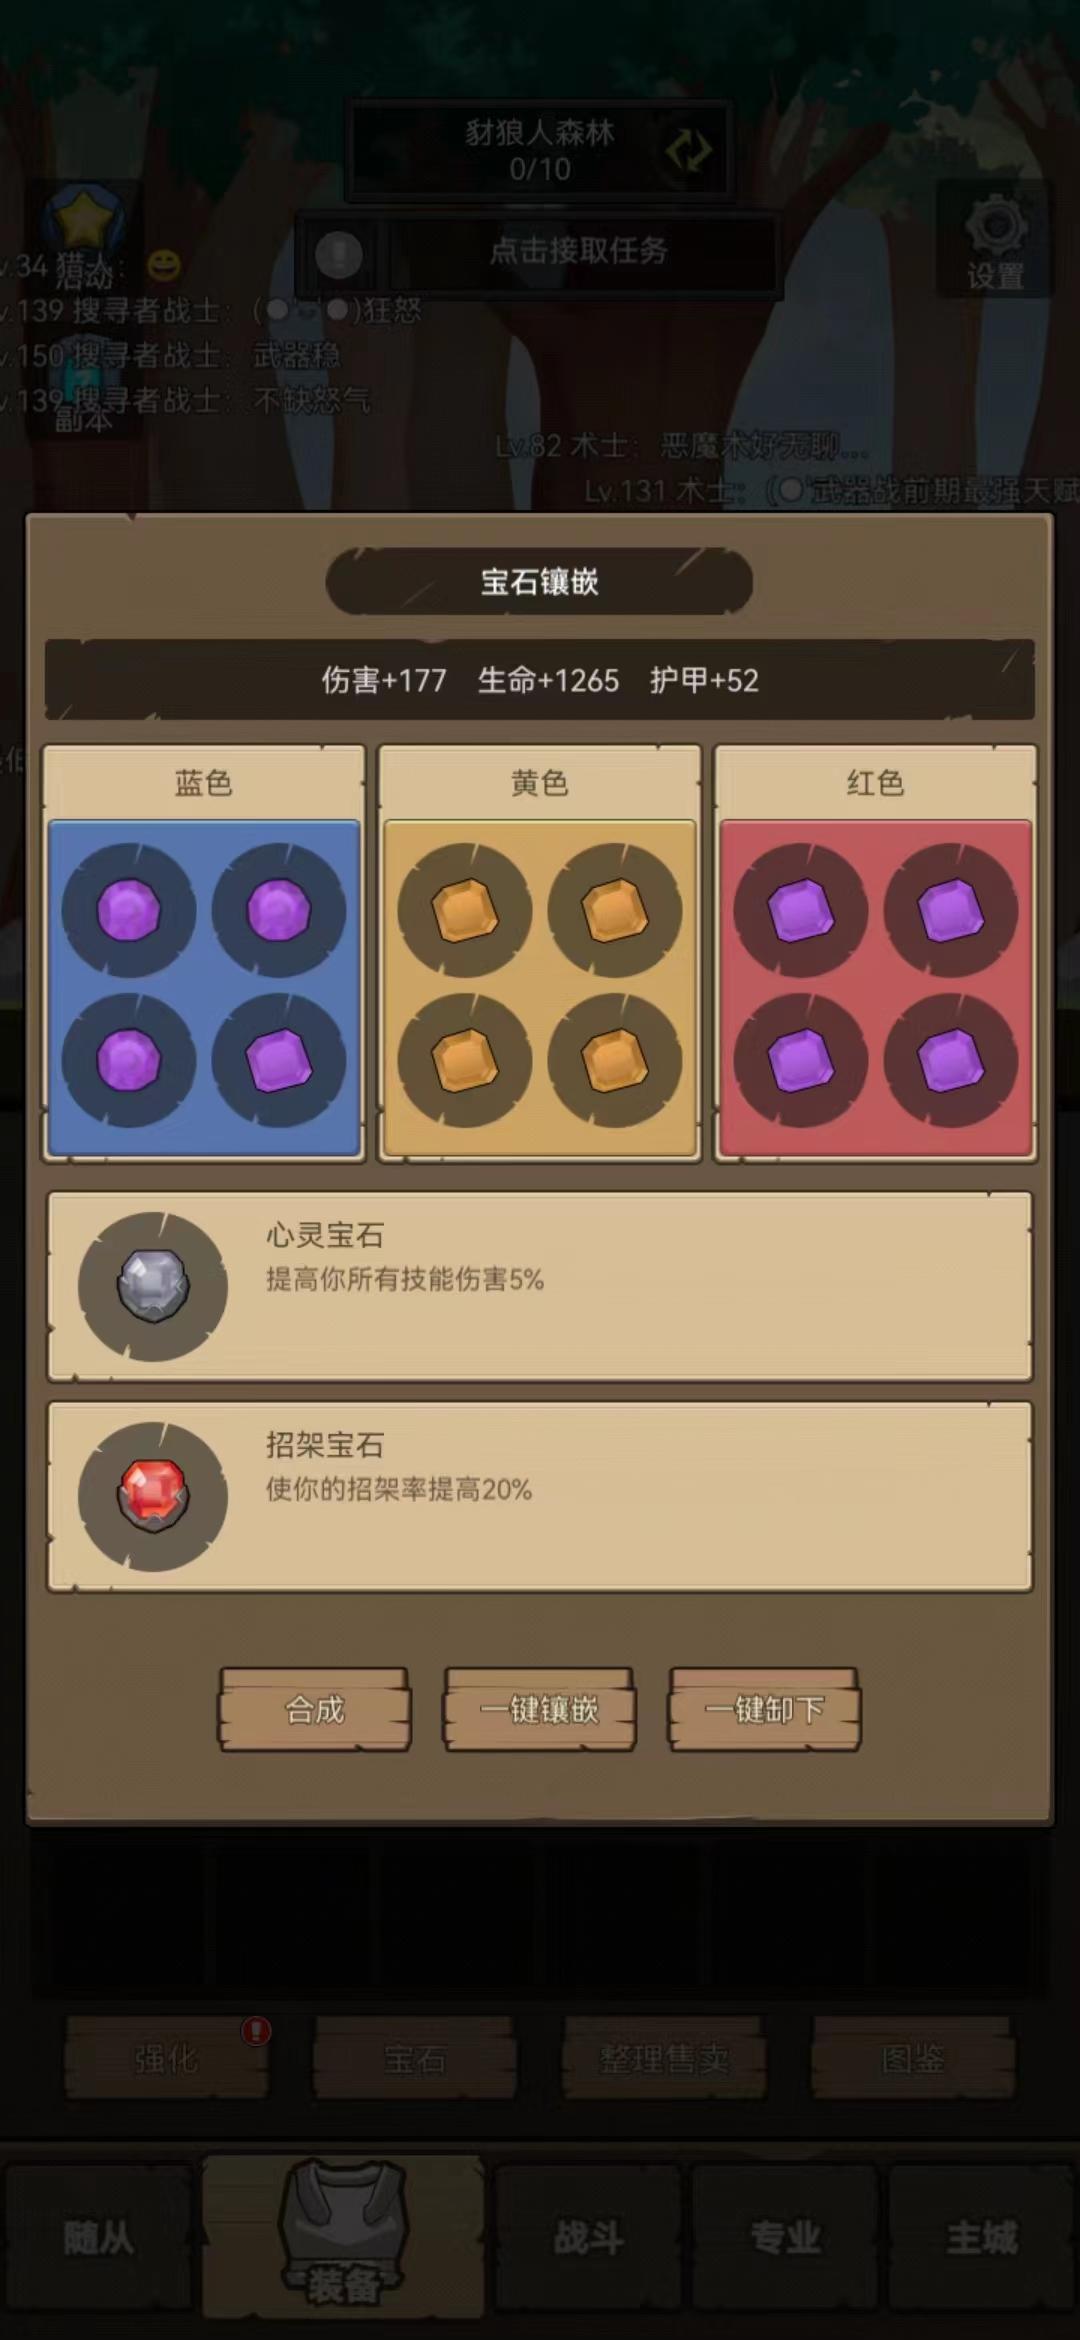Open the 专业 tab
Viewport: 1080px width, 2340px height.
click(x=786, y=2238)
